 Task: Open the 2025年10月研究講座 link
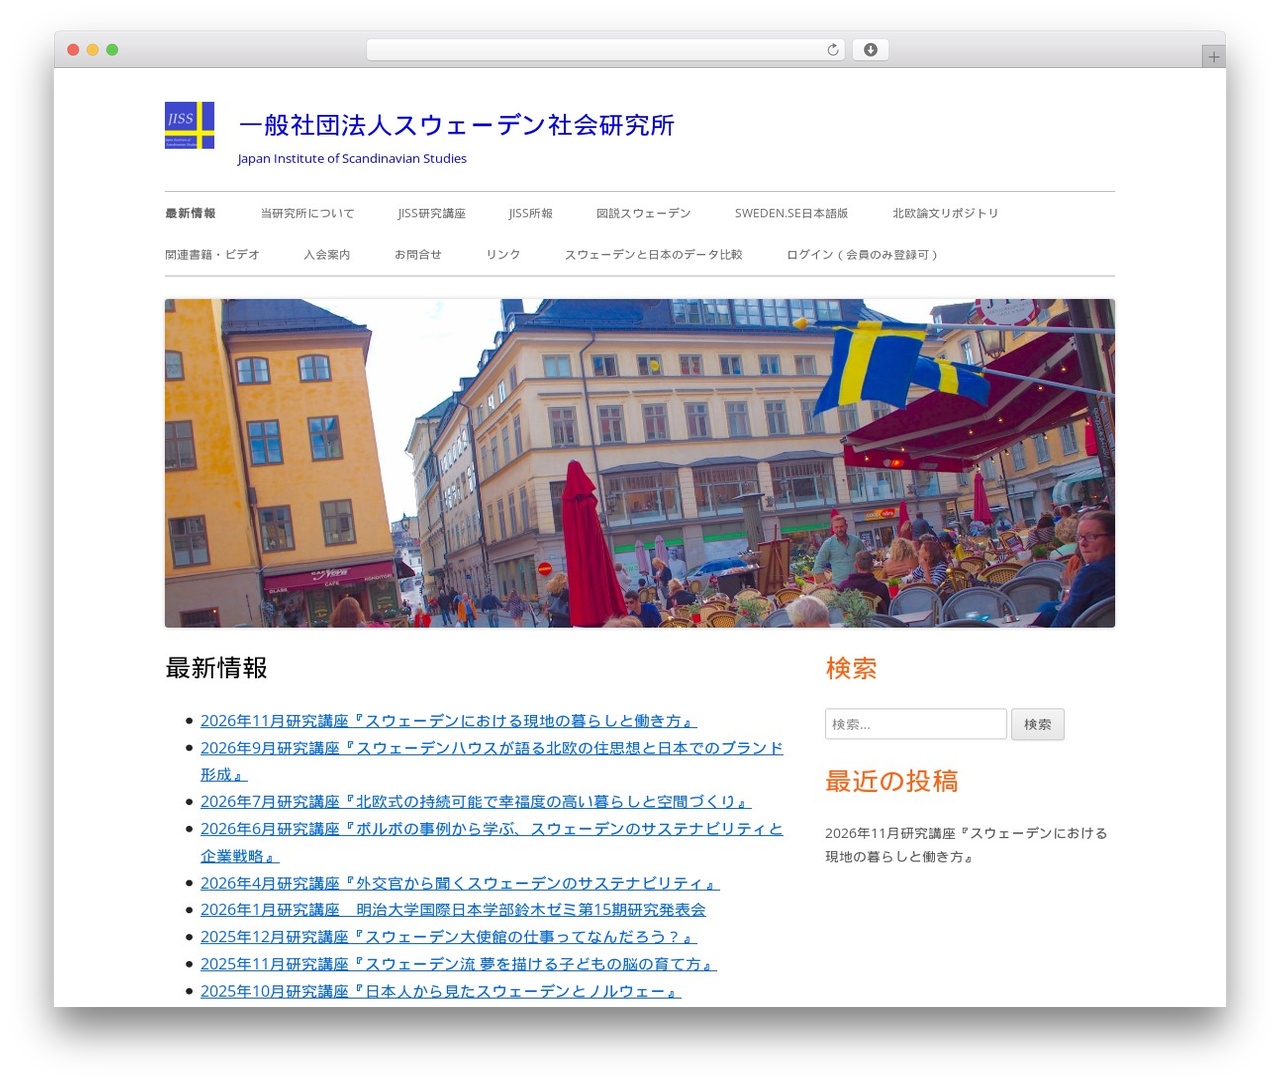point(440,991)
